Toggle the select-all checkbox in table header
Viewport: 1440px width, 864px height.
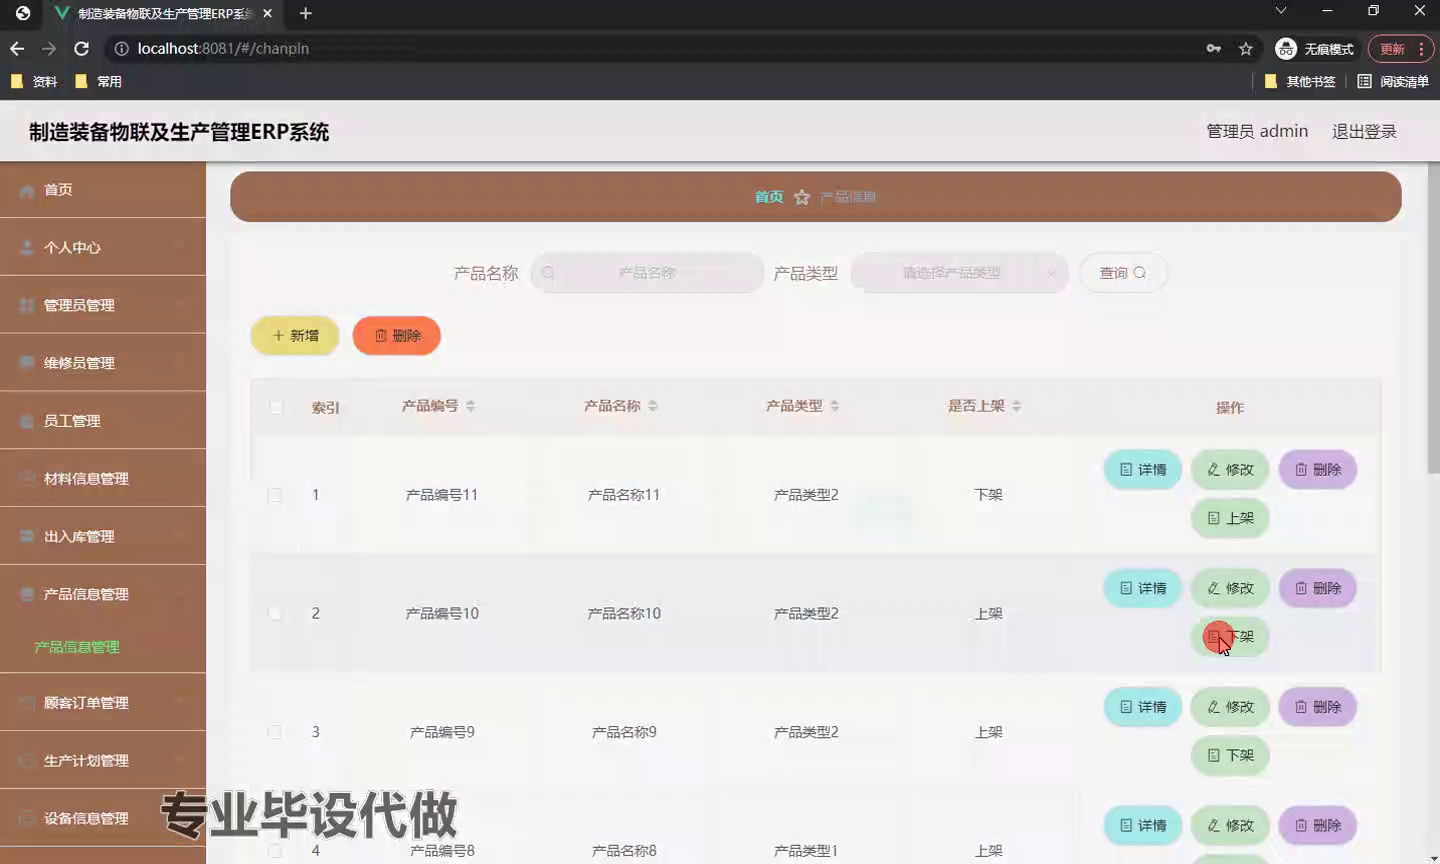point(276,407)
